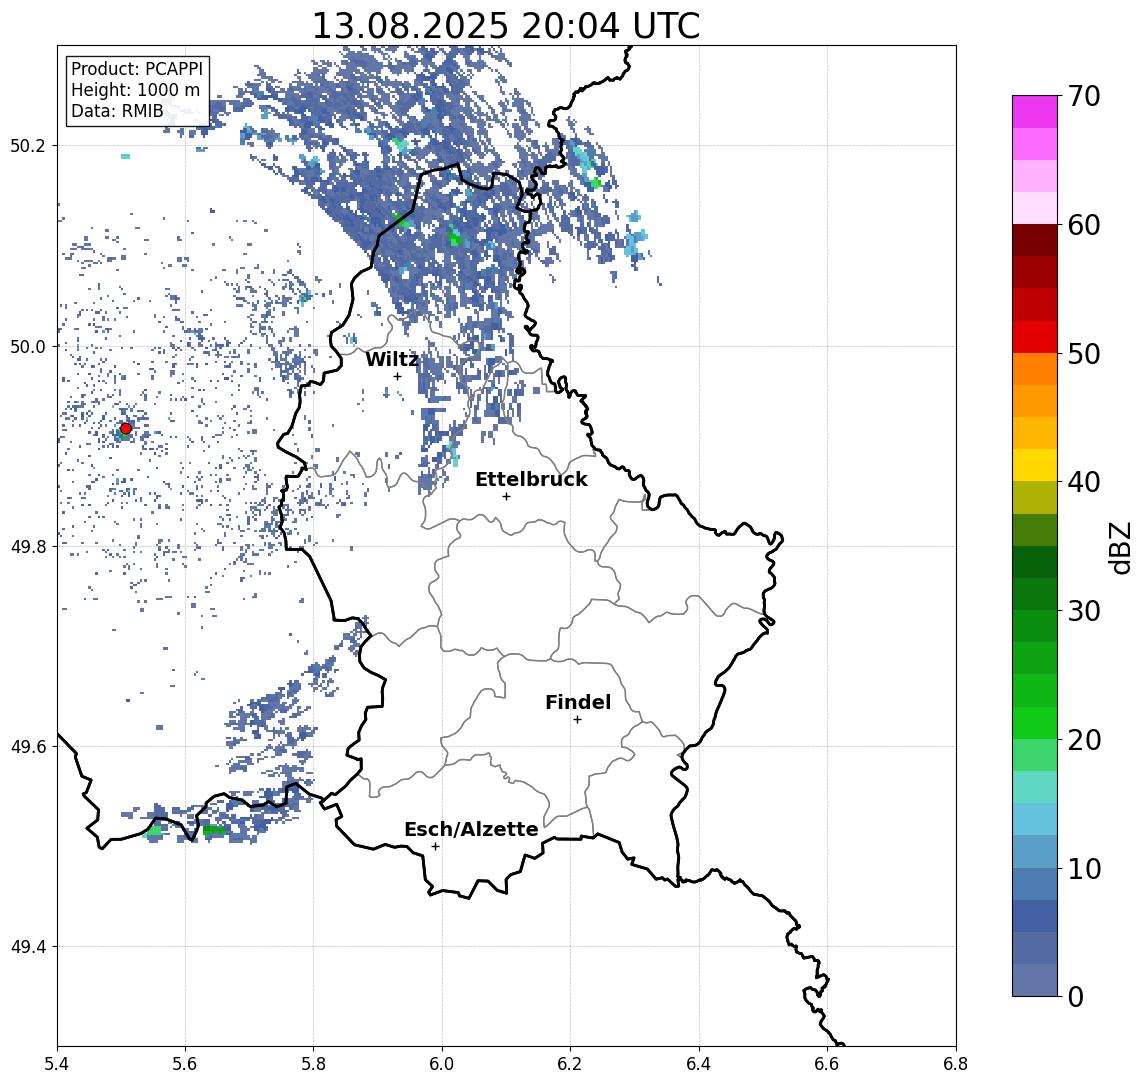Image resolution: width=1145 pixels, height=1084 pixels.
Task: Click the colorbar tick label 60
Action: point(1084,225)
